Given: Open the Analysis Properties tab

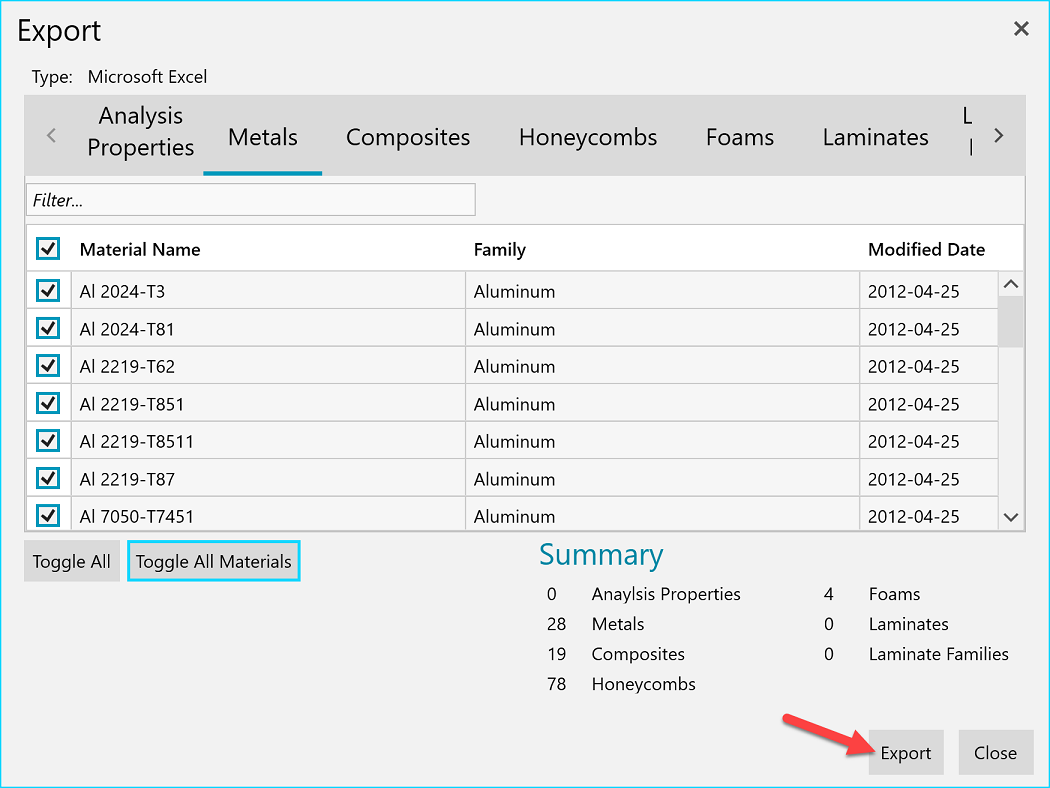Looking at the screenshot, I should (x=141, y=132).
